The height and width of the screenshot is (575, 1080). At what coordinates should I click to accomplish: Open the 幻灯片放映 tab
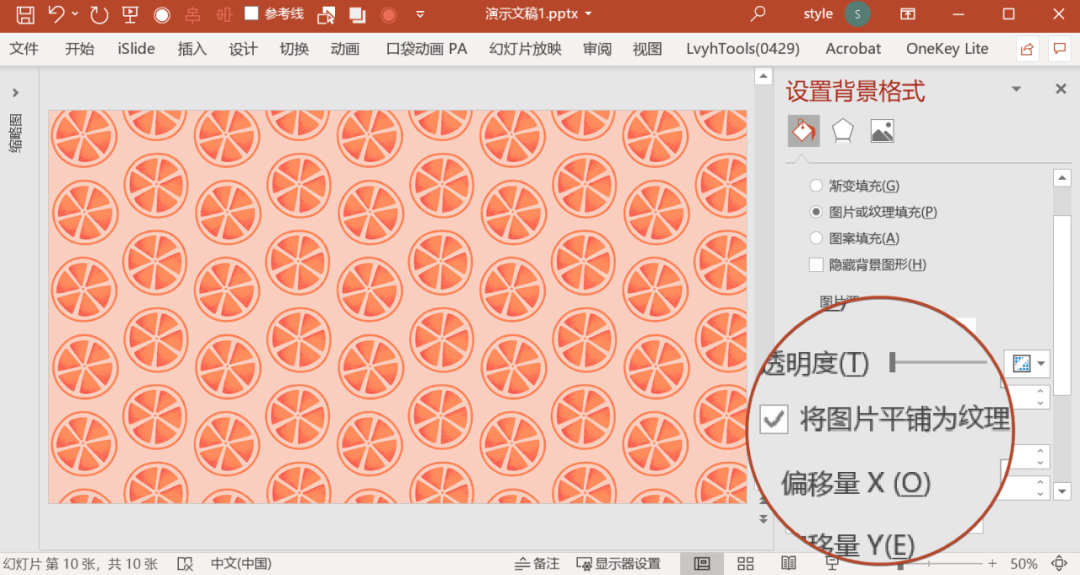(526, 49)
